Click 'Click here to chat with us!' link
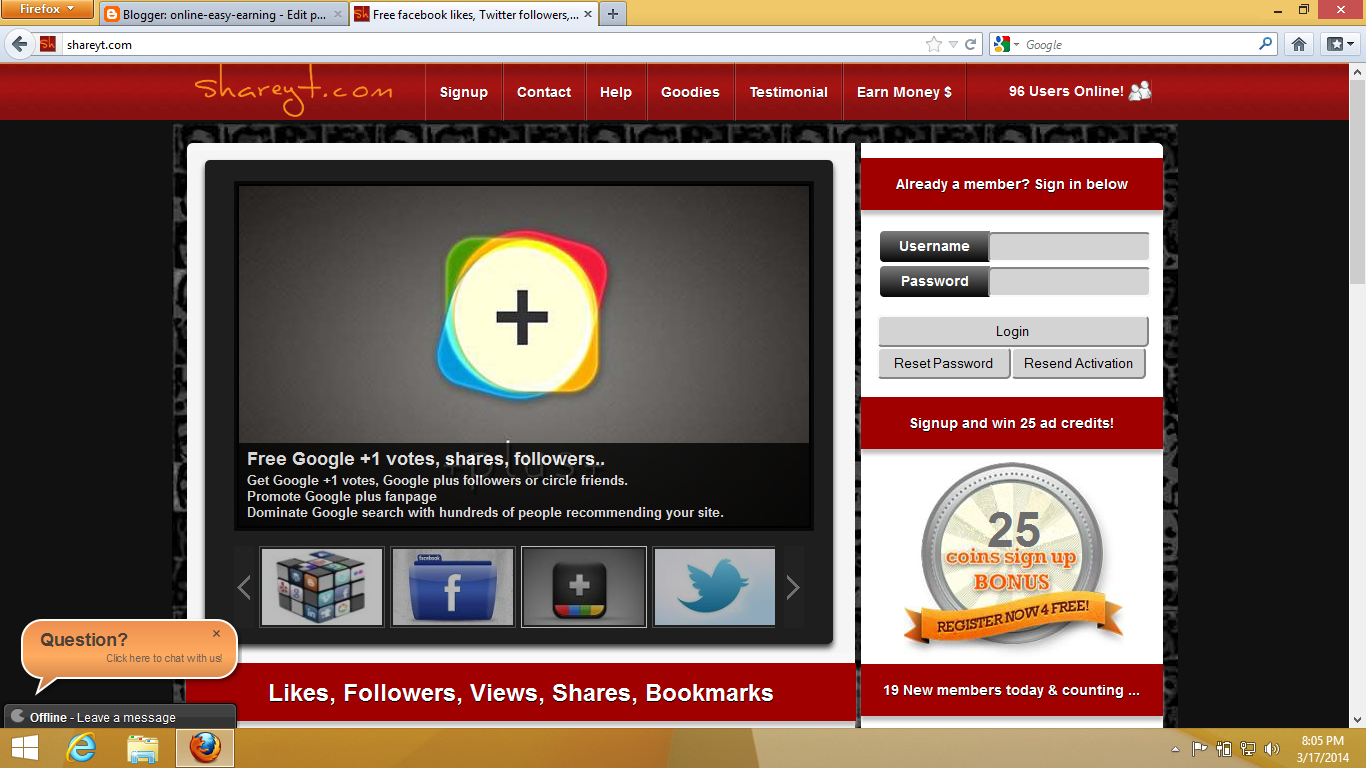The height and width of the screenshot is (768, 1366). pyautogui.click(x=164, y=658)
